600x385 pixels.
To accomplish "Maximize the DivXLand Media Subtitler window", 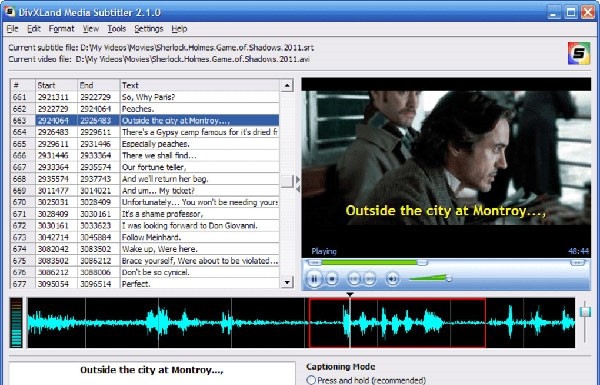I will [x=571, y=12].
